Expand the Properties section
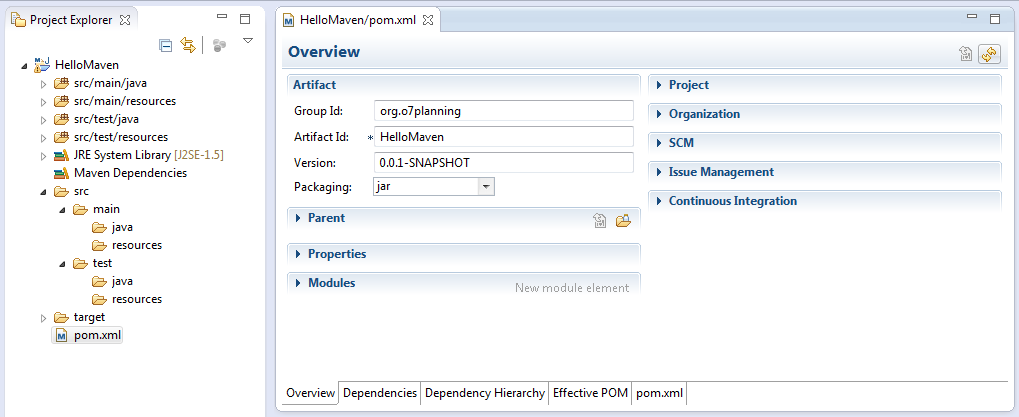The width and height of the screenshot is (1019, 417). [298, 254]
